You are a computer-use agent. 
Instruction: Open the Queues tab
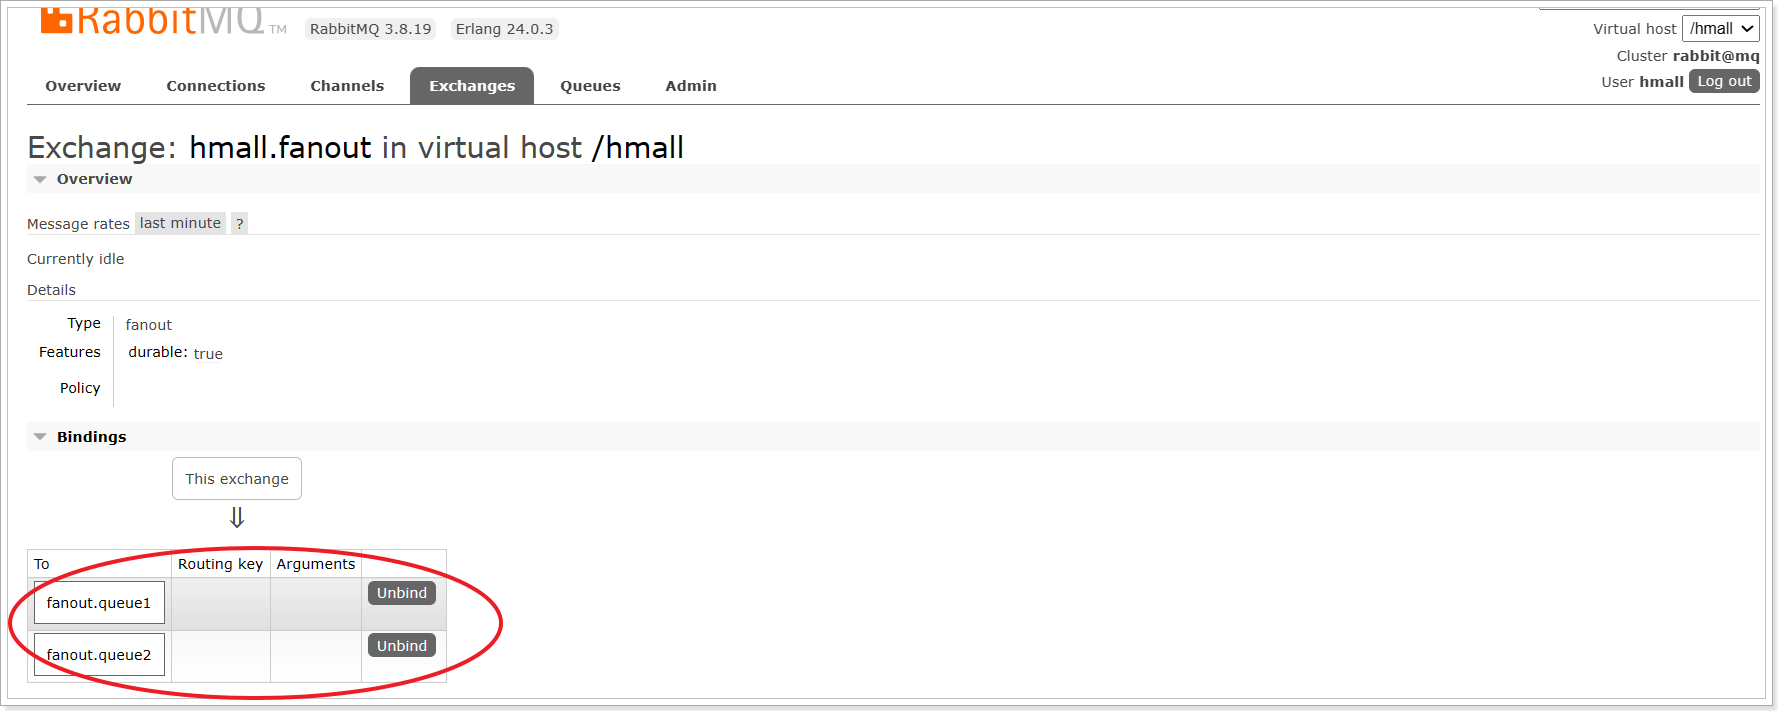coord(590,86)
